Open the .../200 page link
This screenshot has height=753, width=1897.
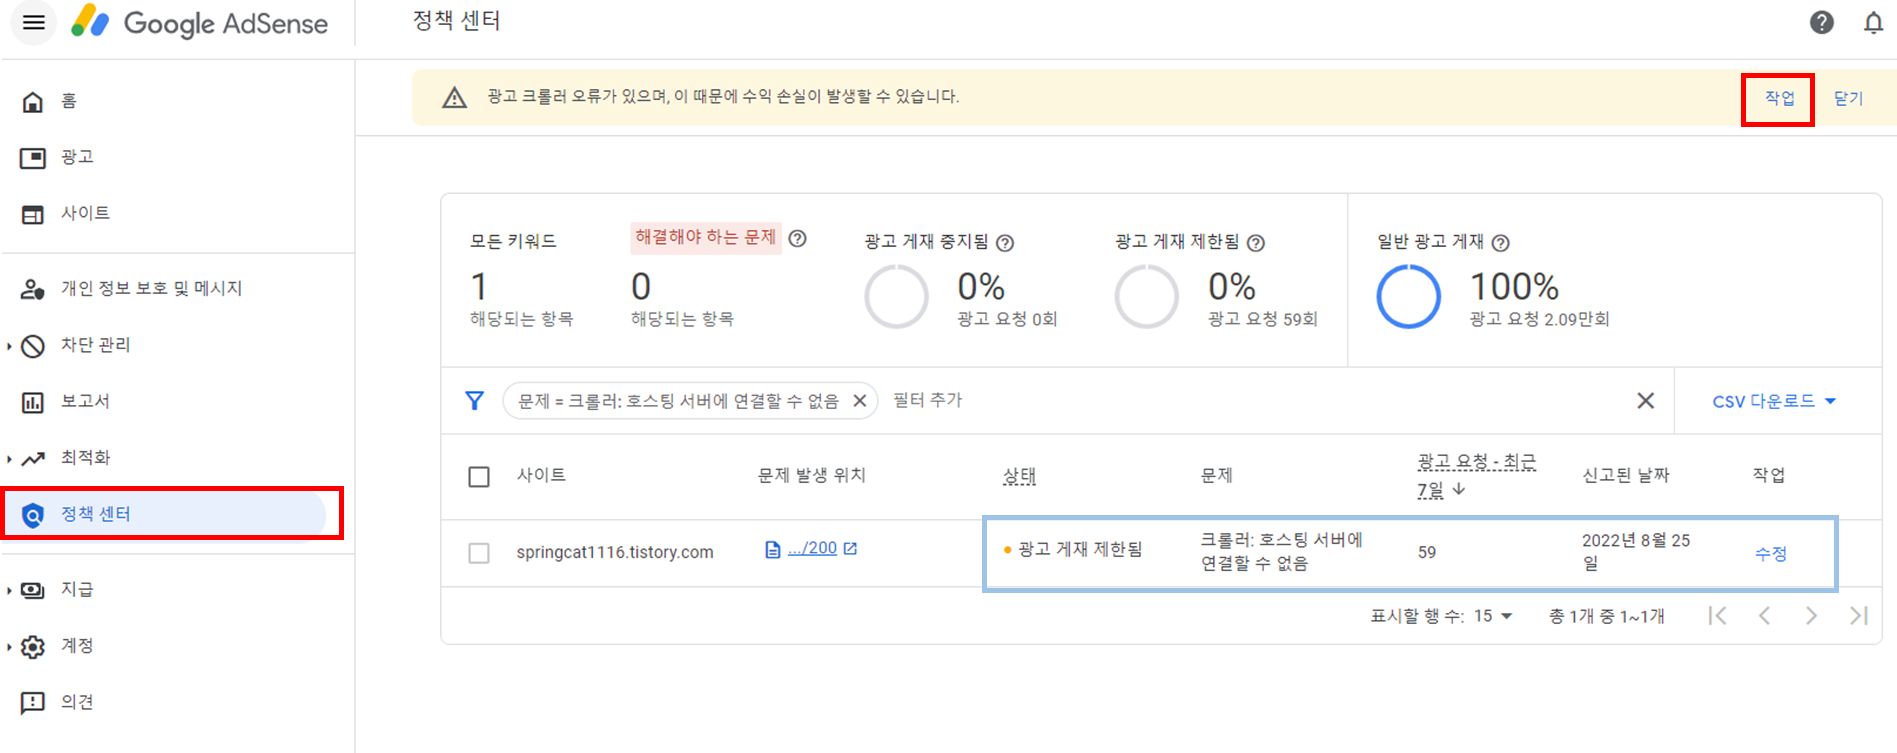[813, 548]
